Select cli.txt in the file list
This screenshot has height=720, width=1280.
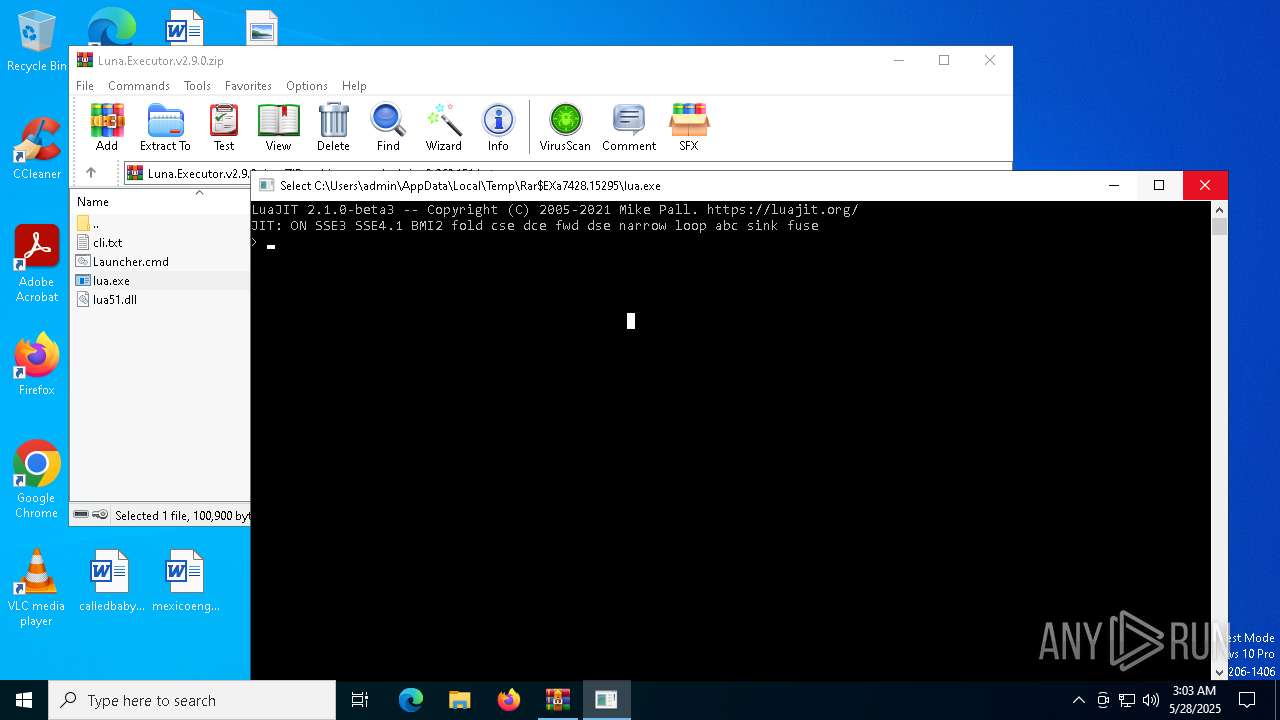[x=100, y=243]
